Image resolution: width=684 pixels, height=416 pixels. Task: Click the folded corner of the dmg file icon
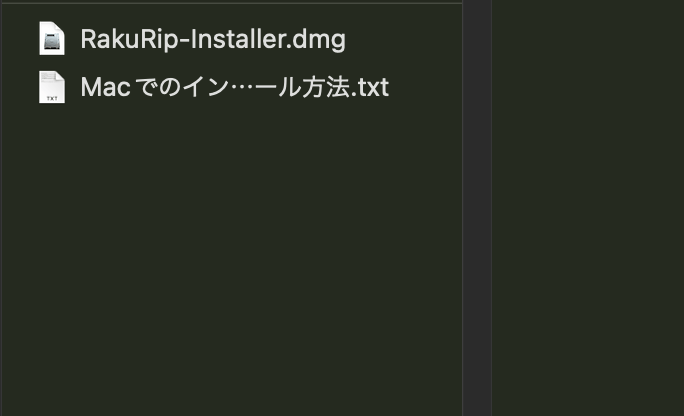60,28
